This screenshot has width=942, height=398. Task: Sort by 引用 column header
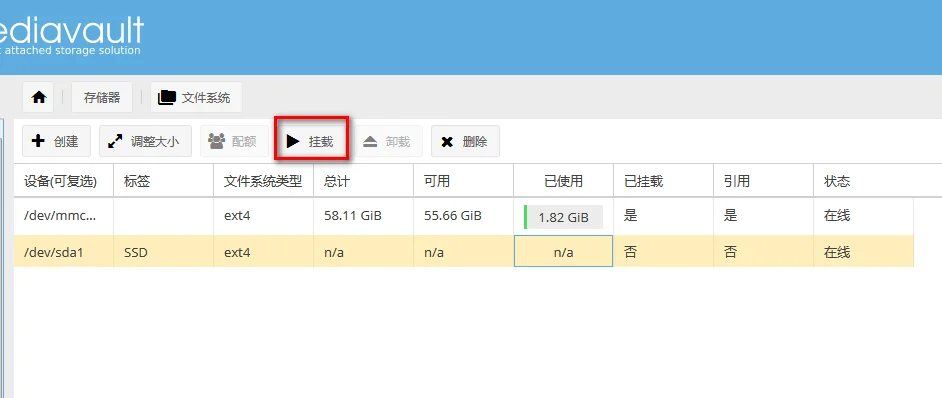click(764, 181)
